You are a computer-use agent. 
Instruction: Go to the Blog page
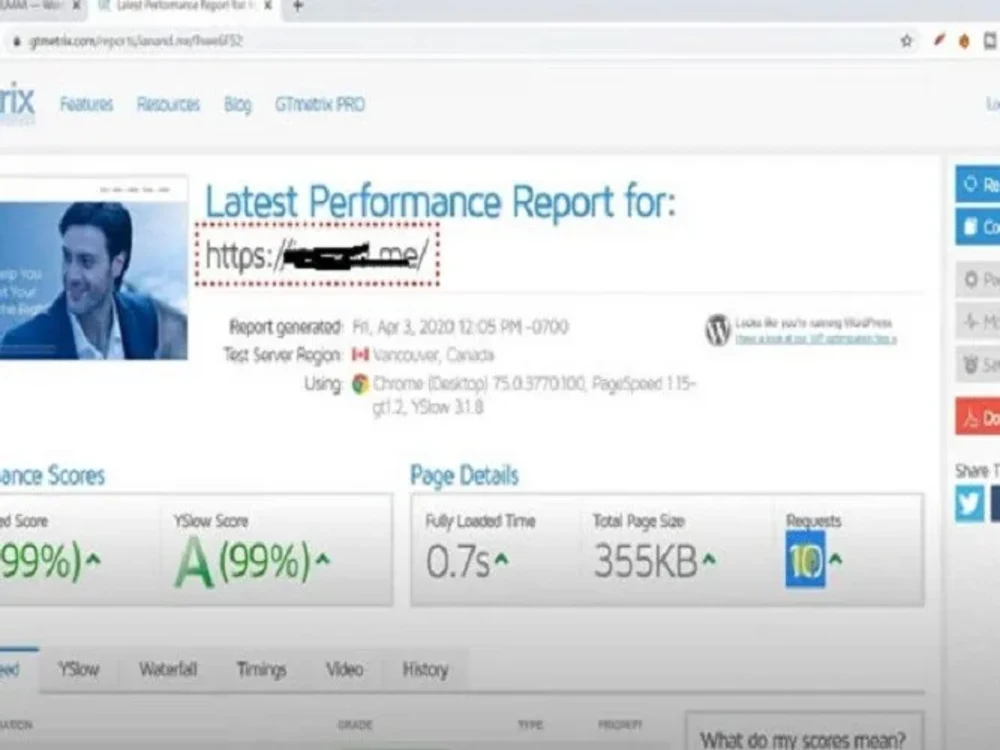tap(237, 105)
